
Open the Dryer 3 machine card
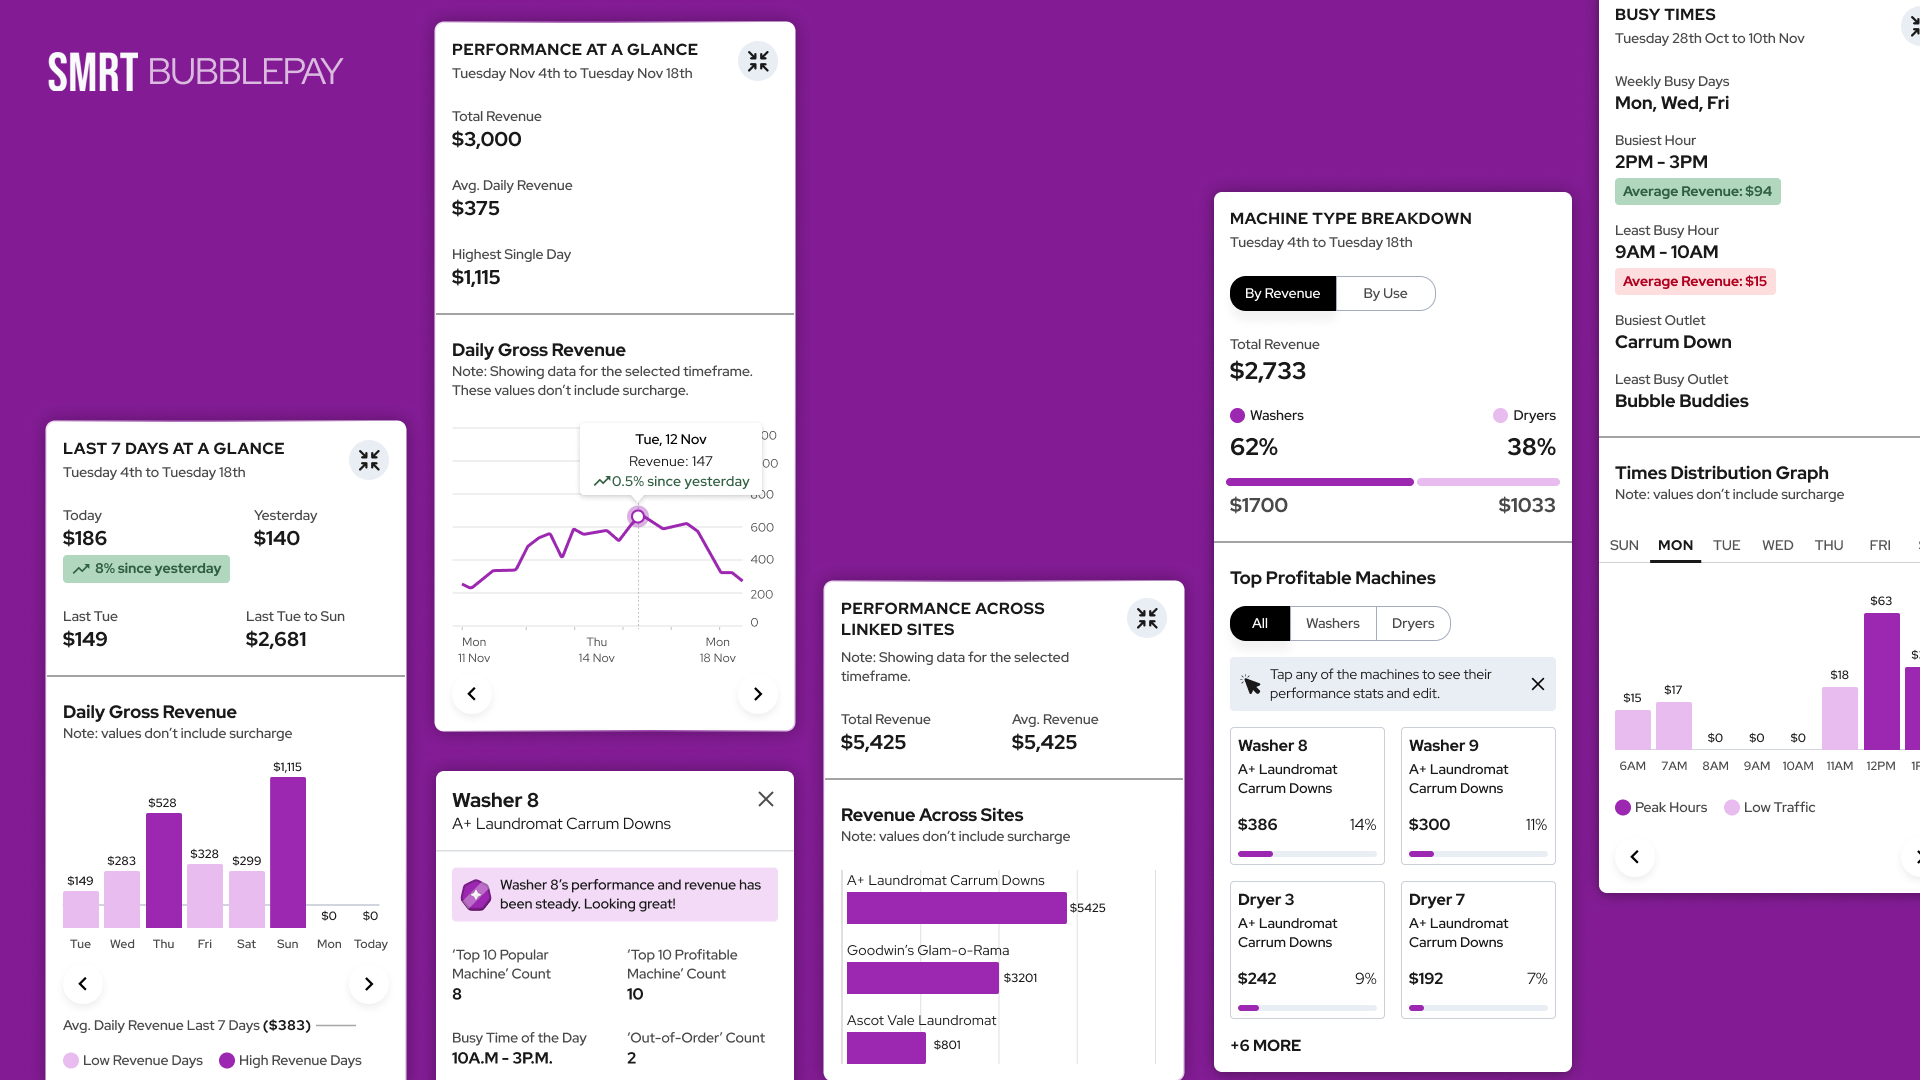pos(1306,950)
